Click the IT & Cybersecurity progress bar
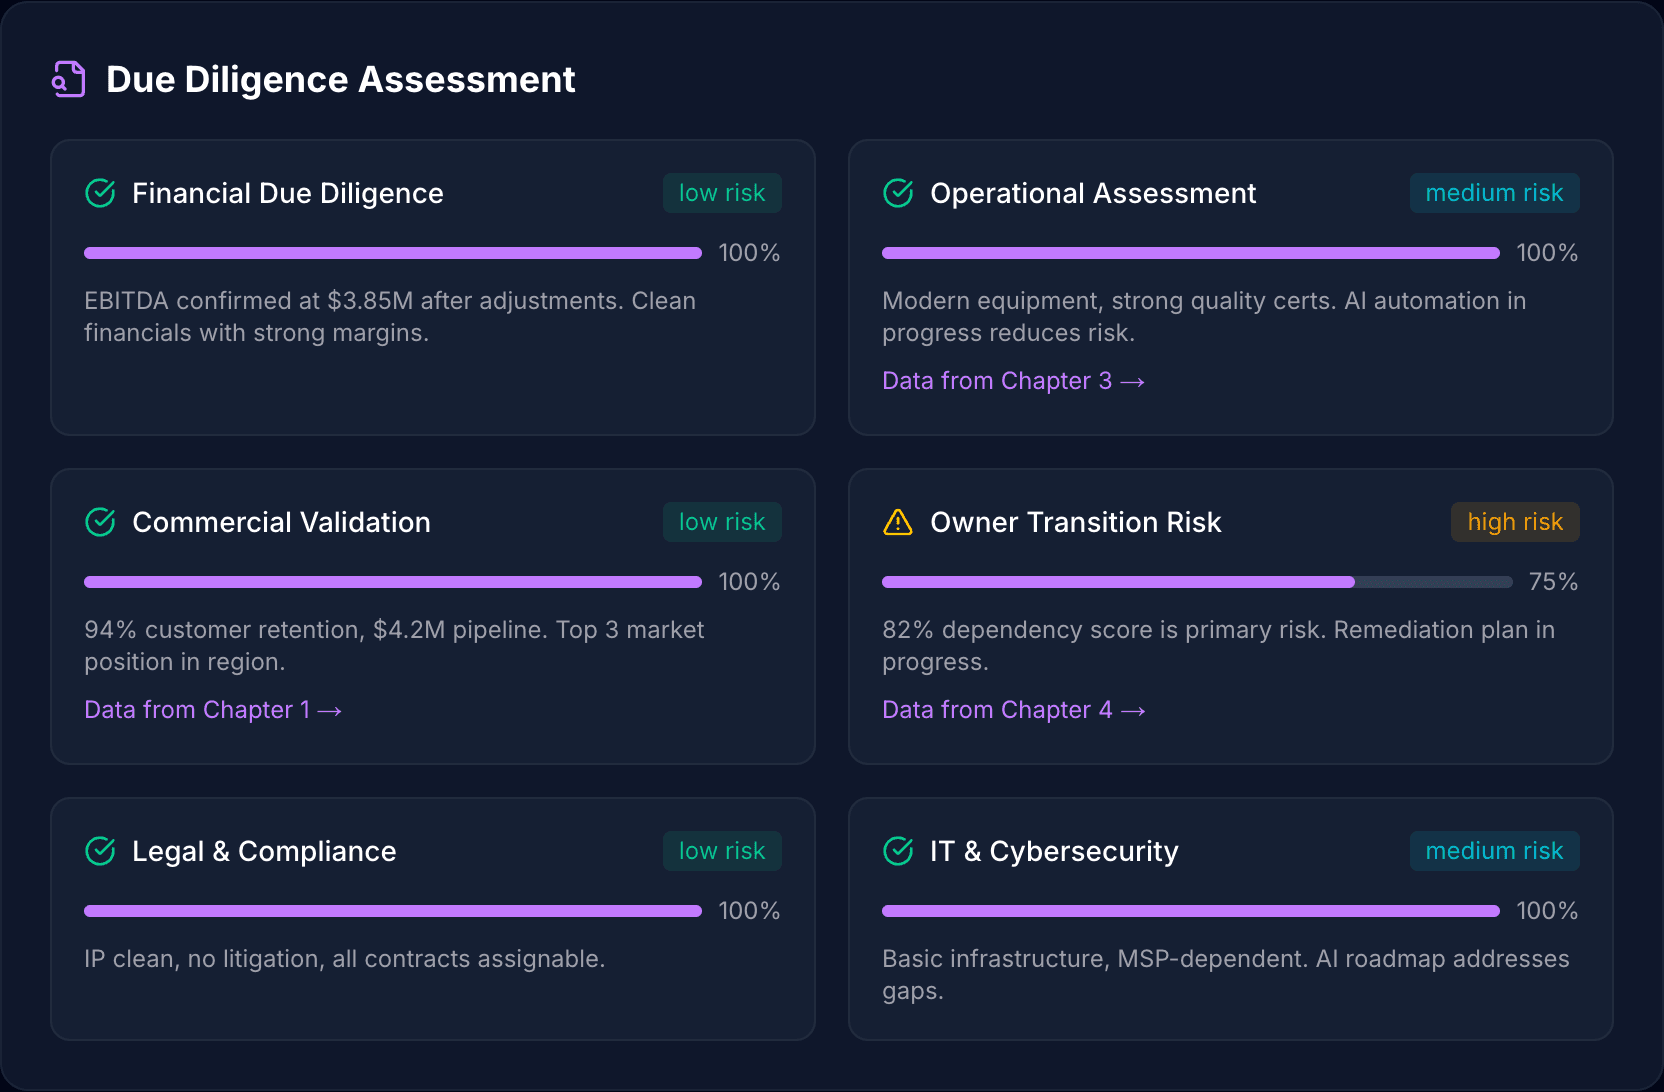The height and width of the screenshot is (1092, 1664). coord(1191,911)
